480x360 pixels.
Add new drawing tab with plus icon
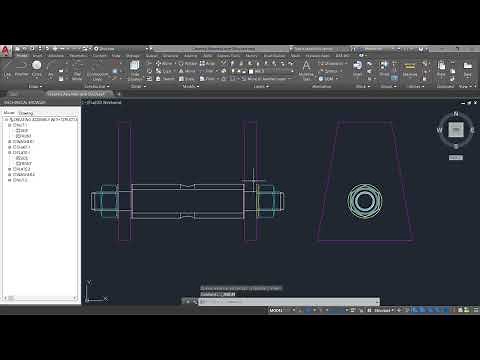click(x=119, y=94)
